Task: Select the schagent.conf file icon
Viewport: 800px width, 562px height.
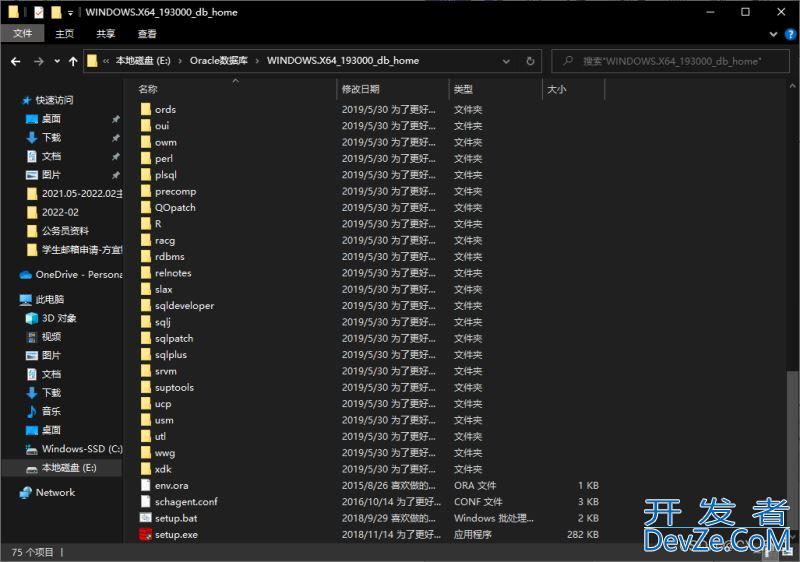Action: (145, 501)
